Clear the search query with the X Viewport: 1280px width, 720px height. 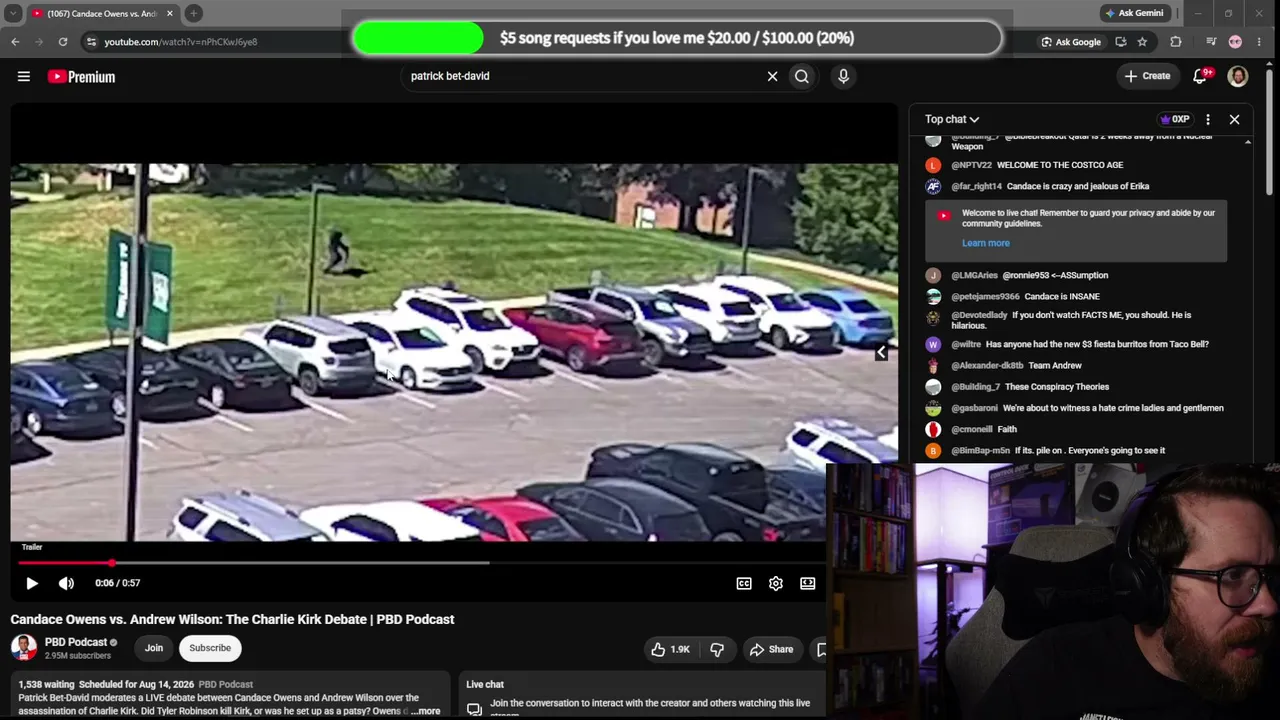772,76
